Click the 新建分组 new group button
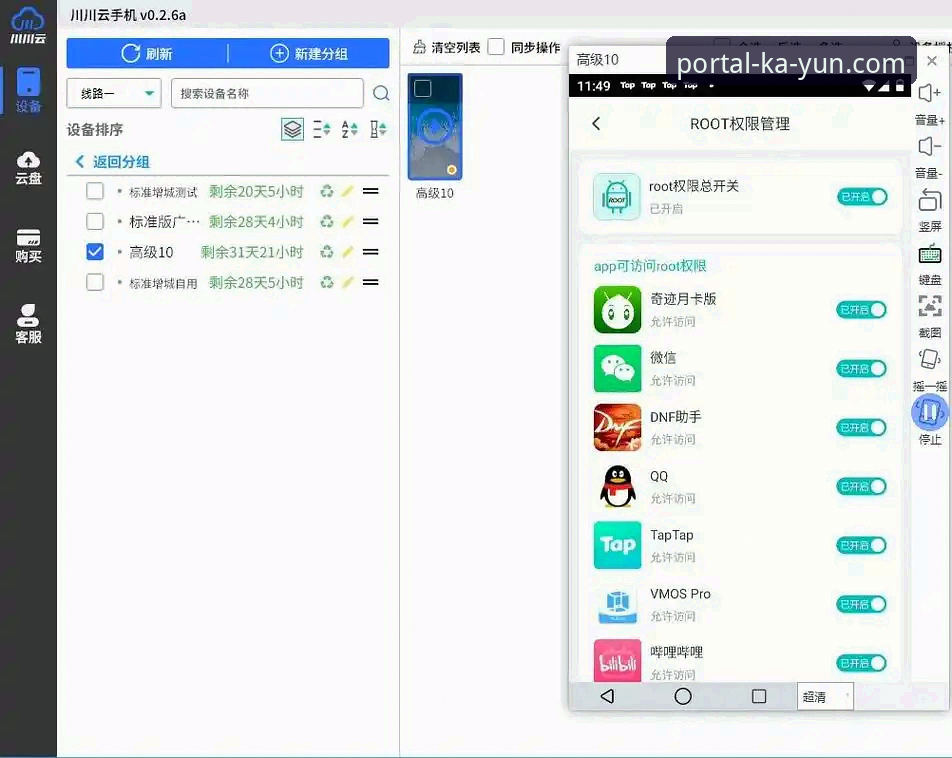This screenshot has width=952, height=758. click(308, 53)
